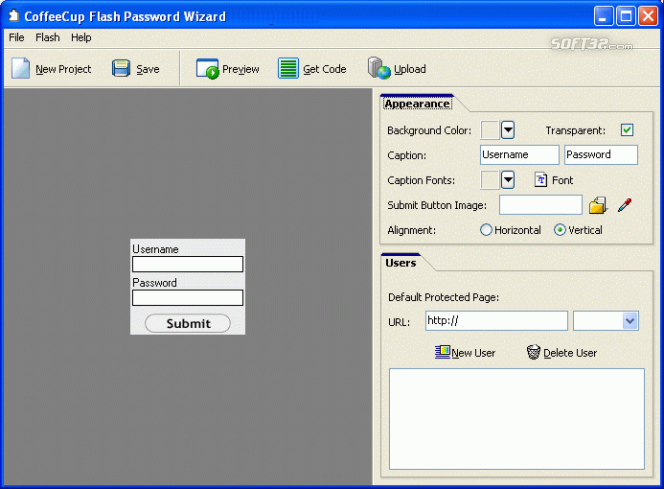Image resolution: width=664 pixels, height=489 pixels.
Task: Open the Flash menu
Action: [x=47, y=38]
